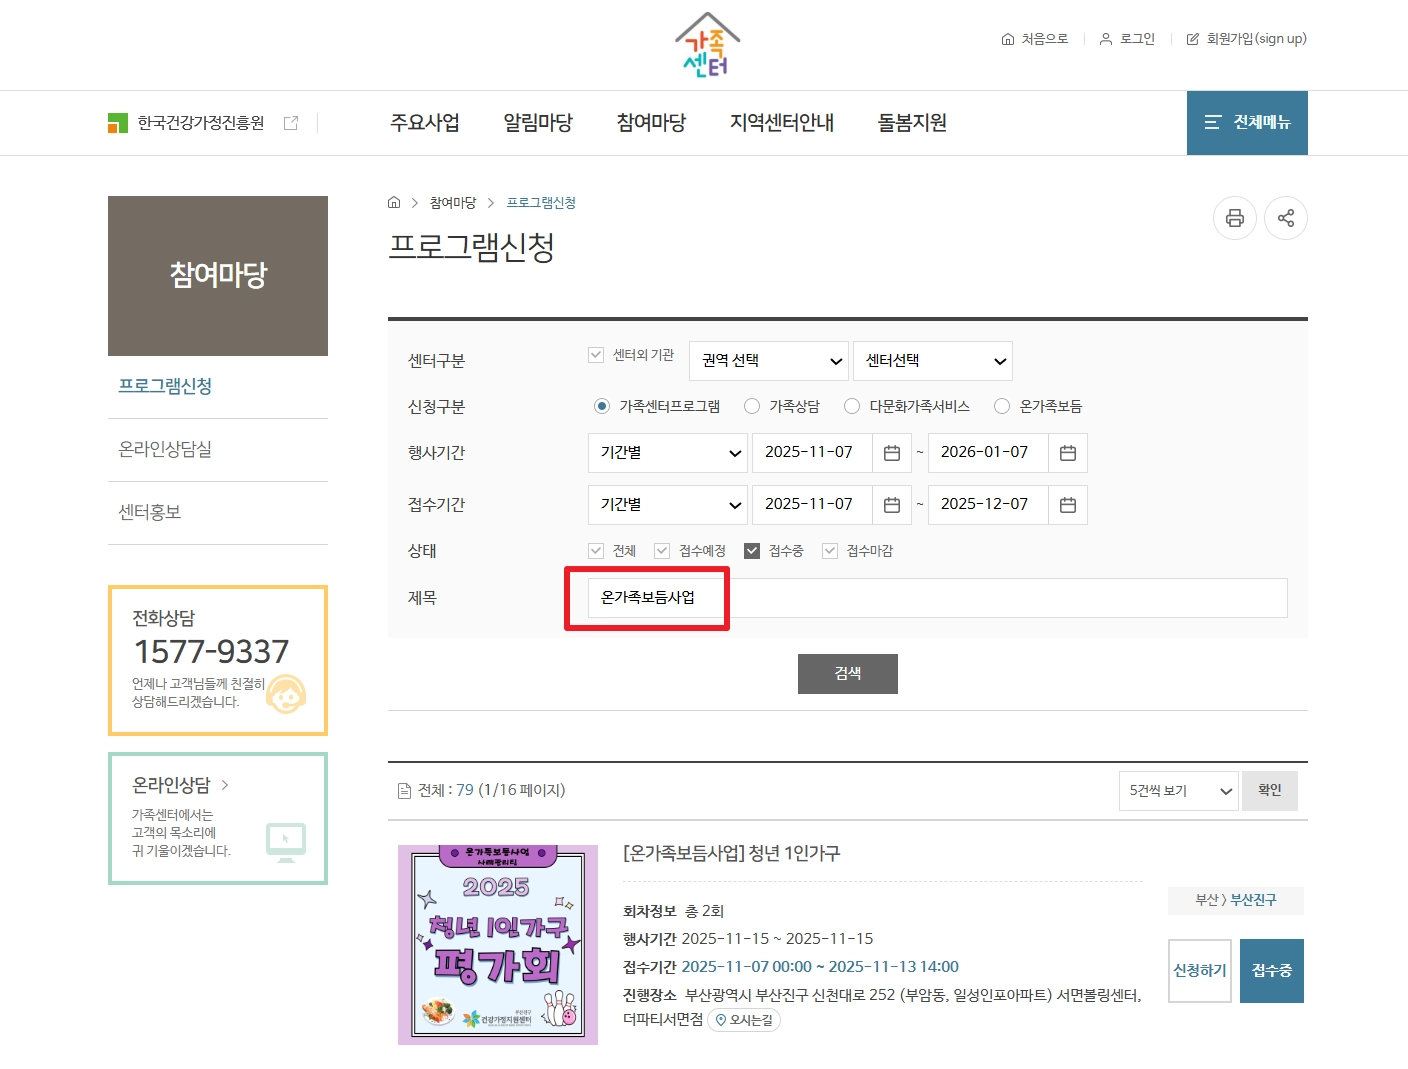
Task: Open 한국건강가정진흥원 external link icon
Action: click(x=290, y=122)
